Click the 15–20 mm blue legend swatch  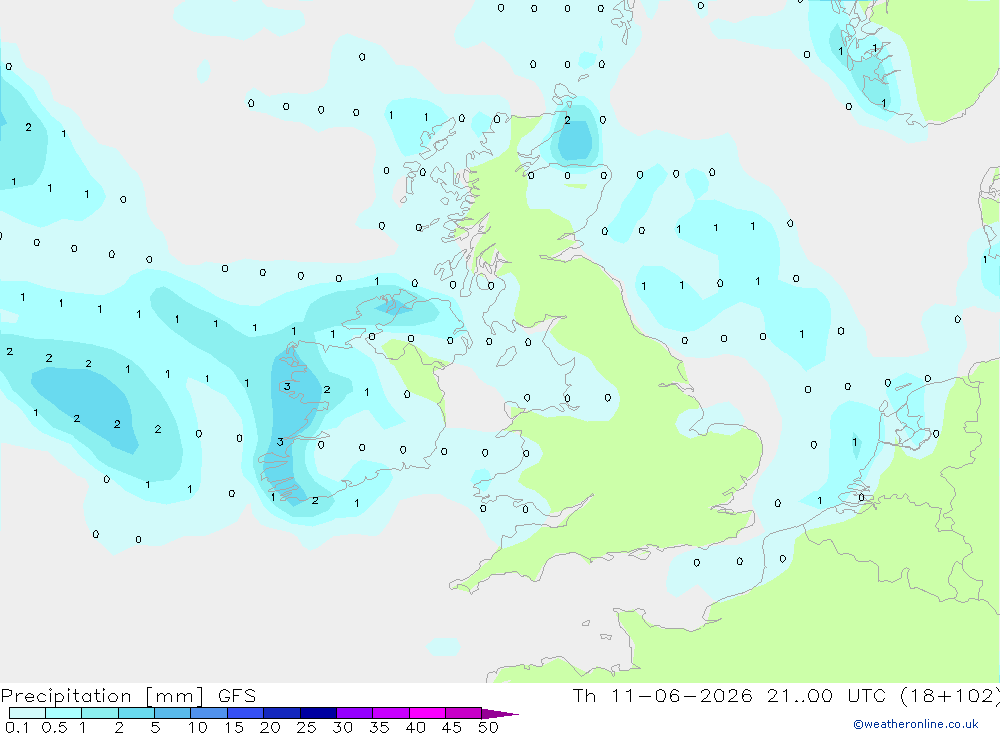click(x=245, y=713)
